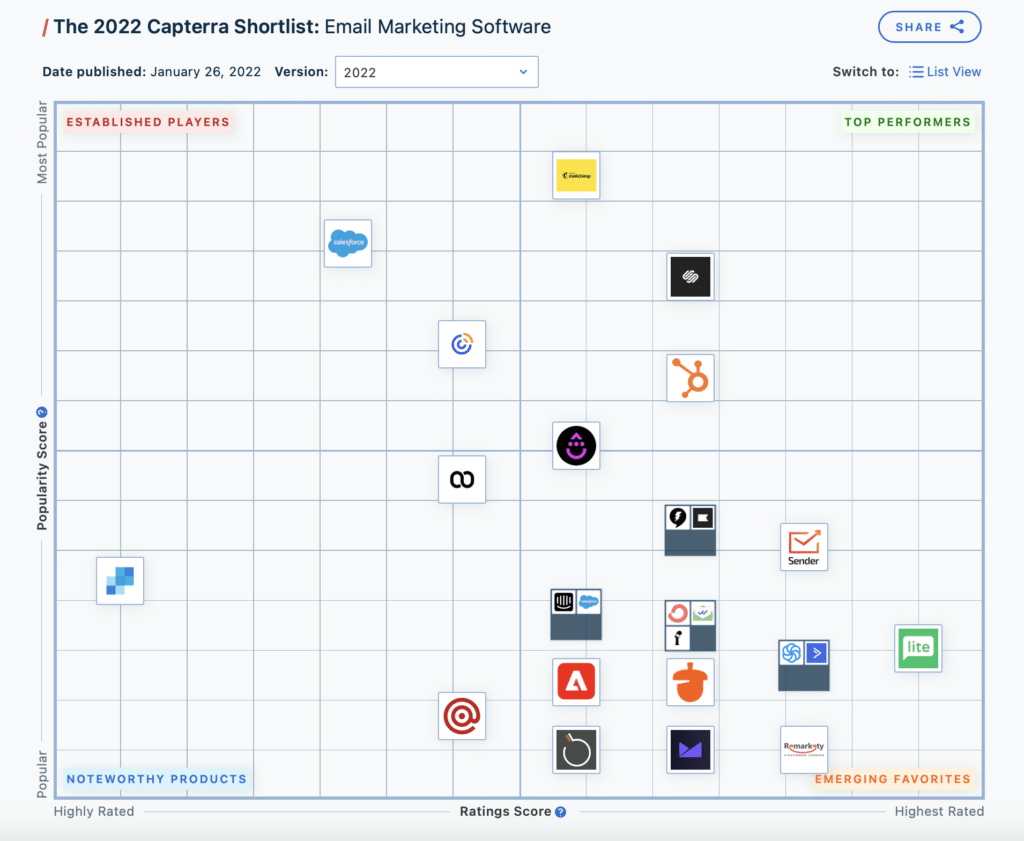Switch to List View
The height and width of the screenshot is (841, 1024).
[945, 72]
